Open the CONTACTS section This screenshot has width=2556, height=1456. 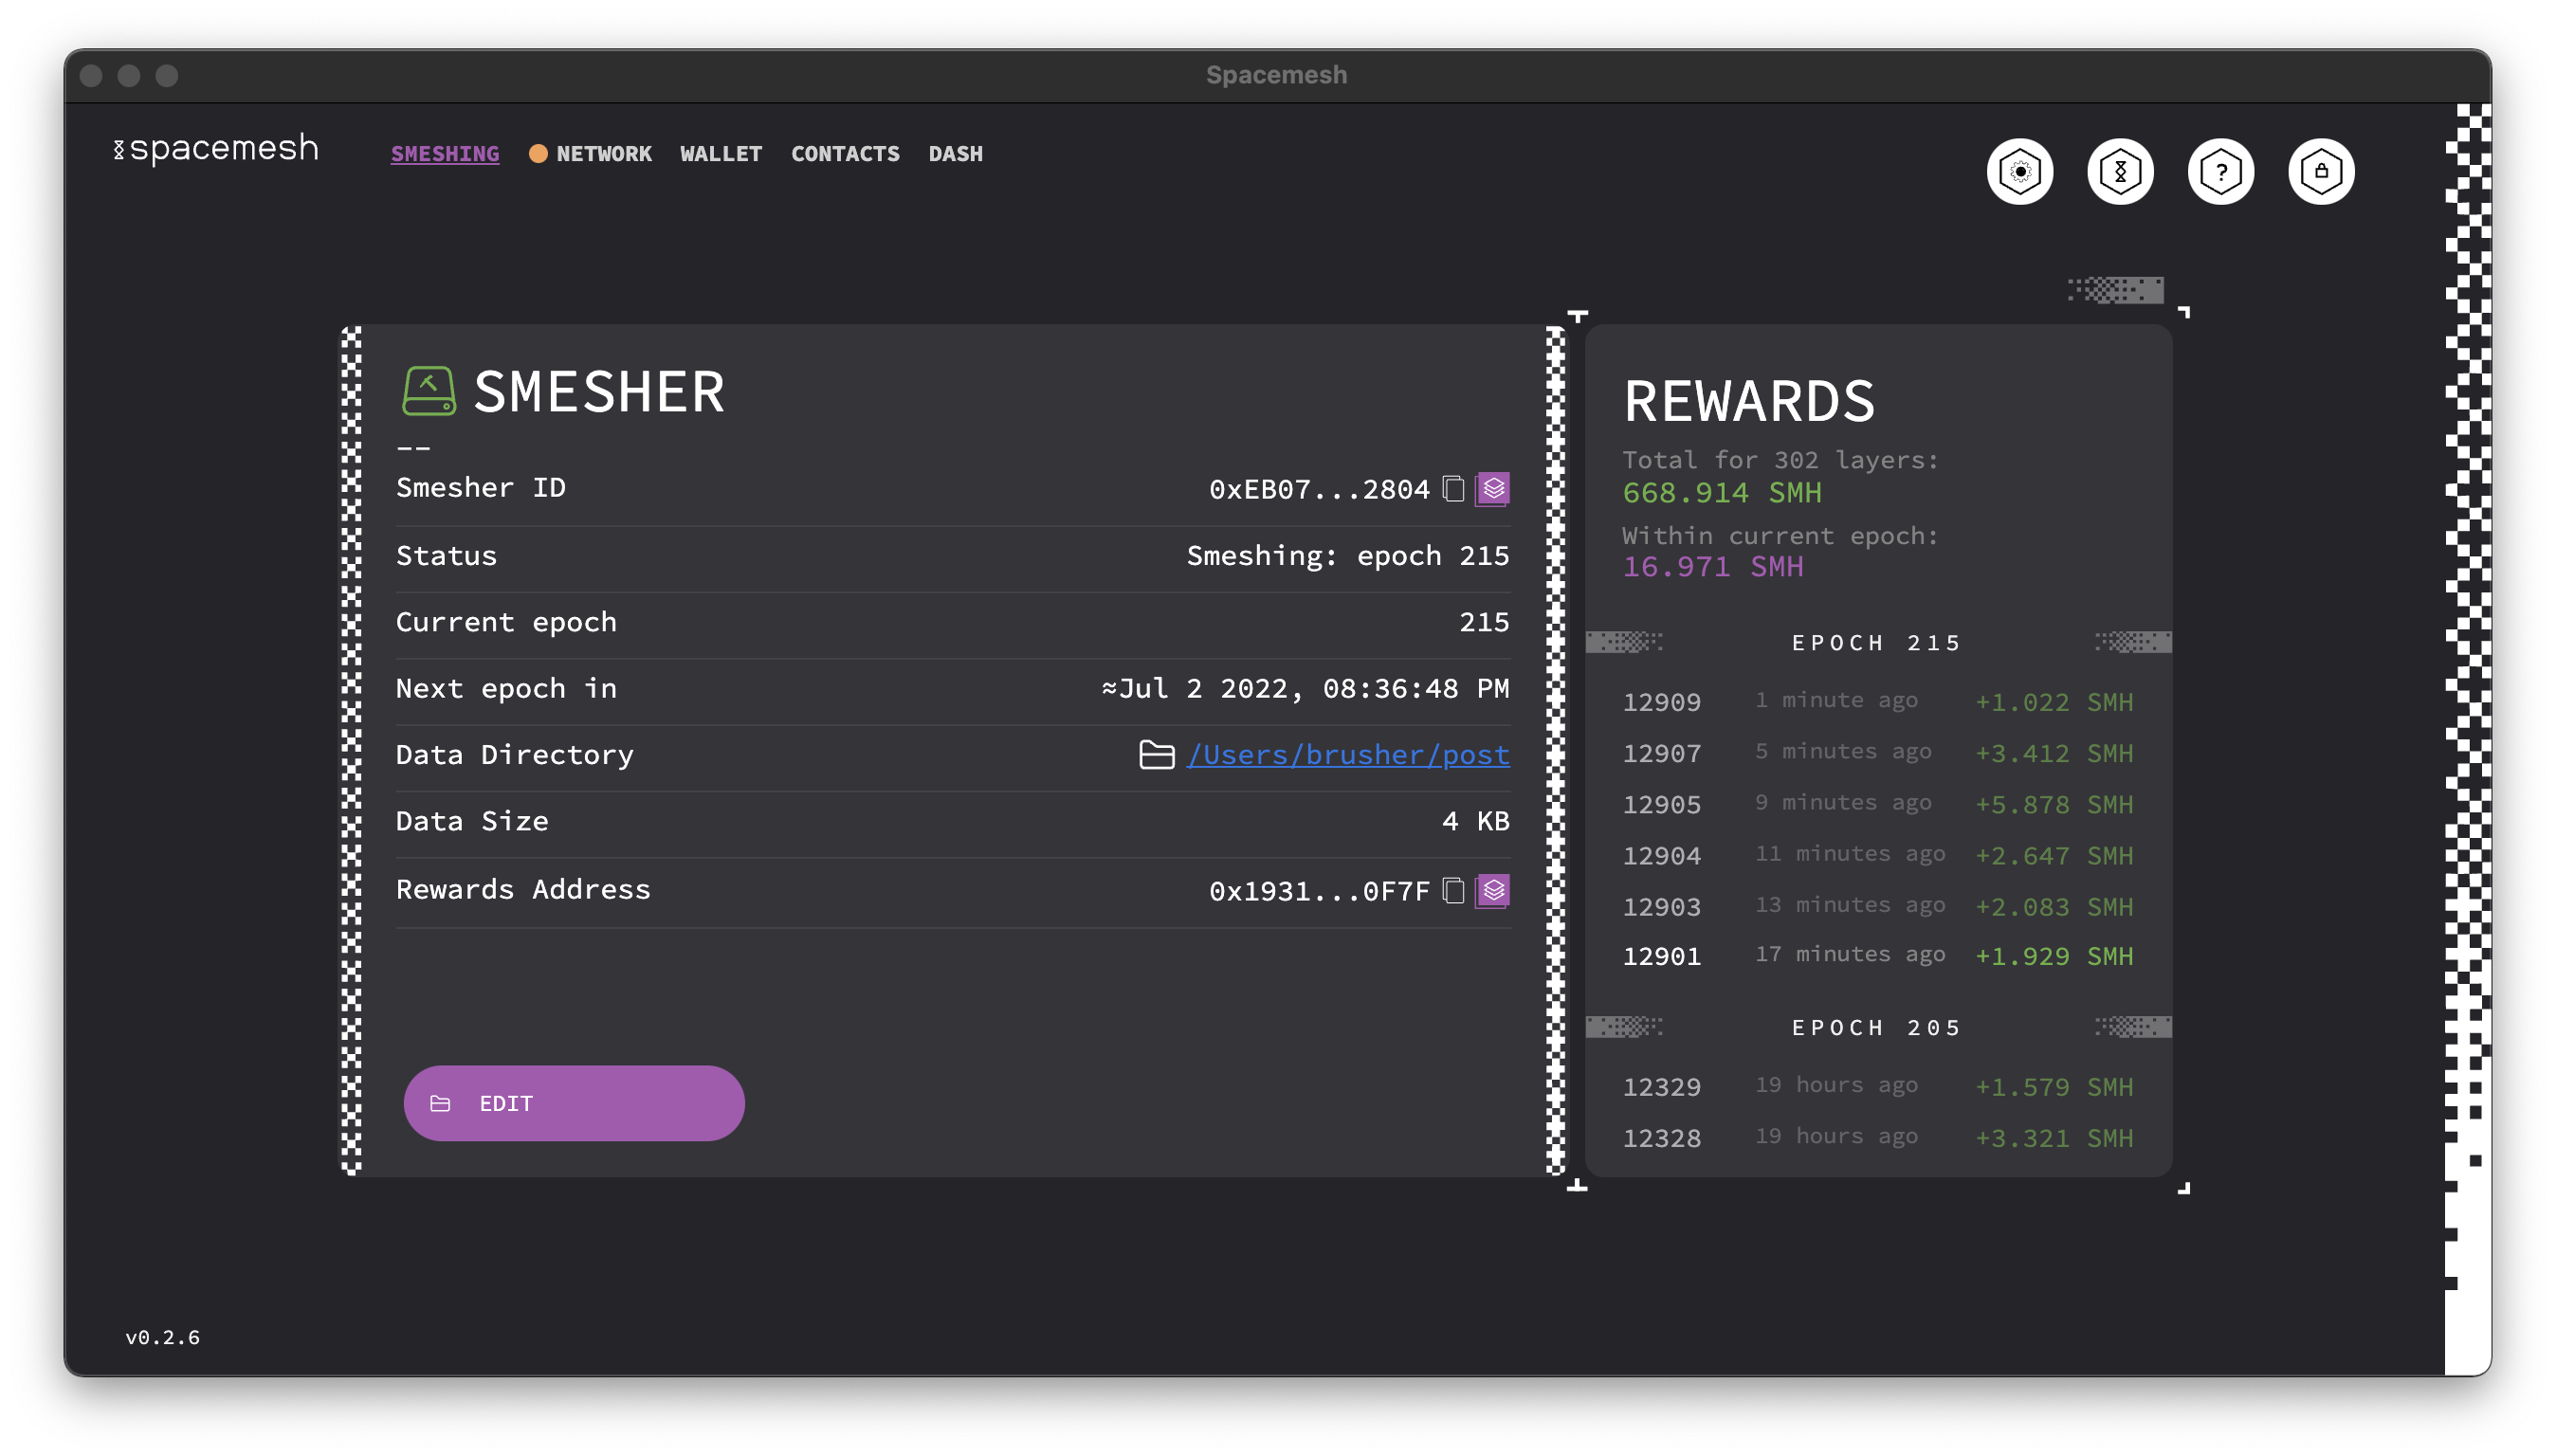point(845,154)
